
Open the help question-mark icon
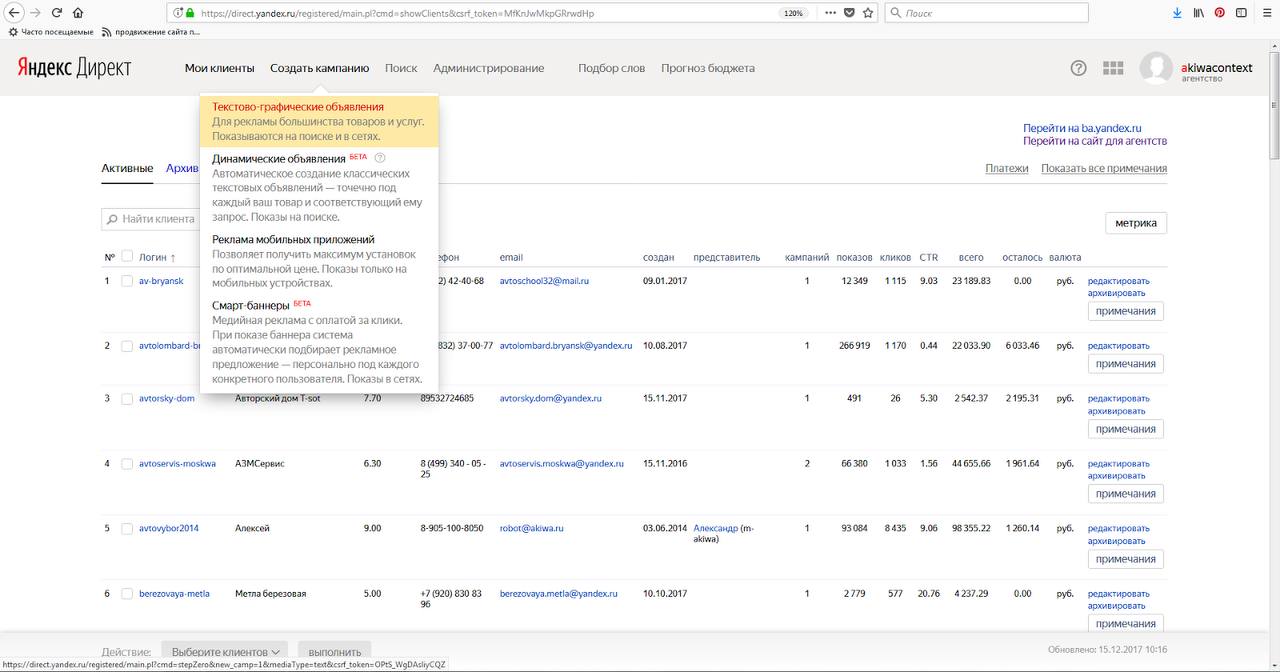[x=1078, y=68]
